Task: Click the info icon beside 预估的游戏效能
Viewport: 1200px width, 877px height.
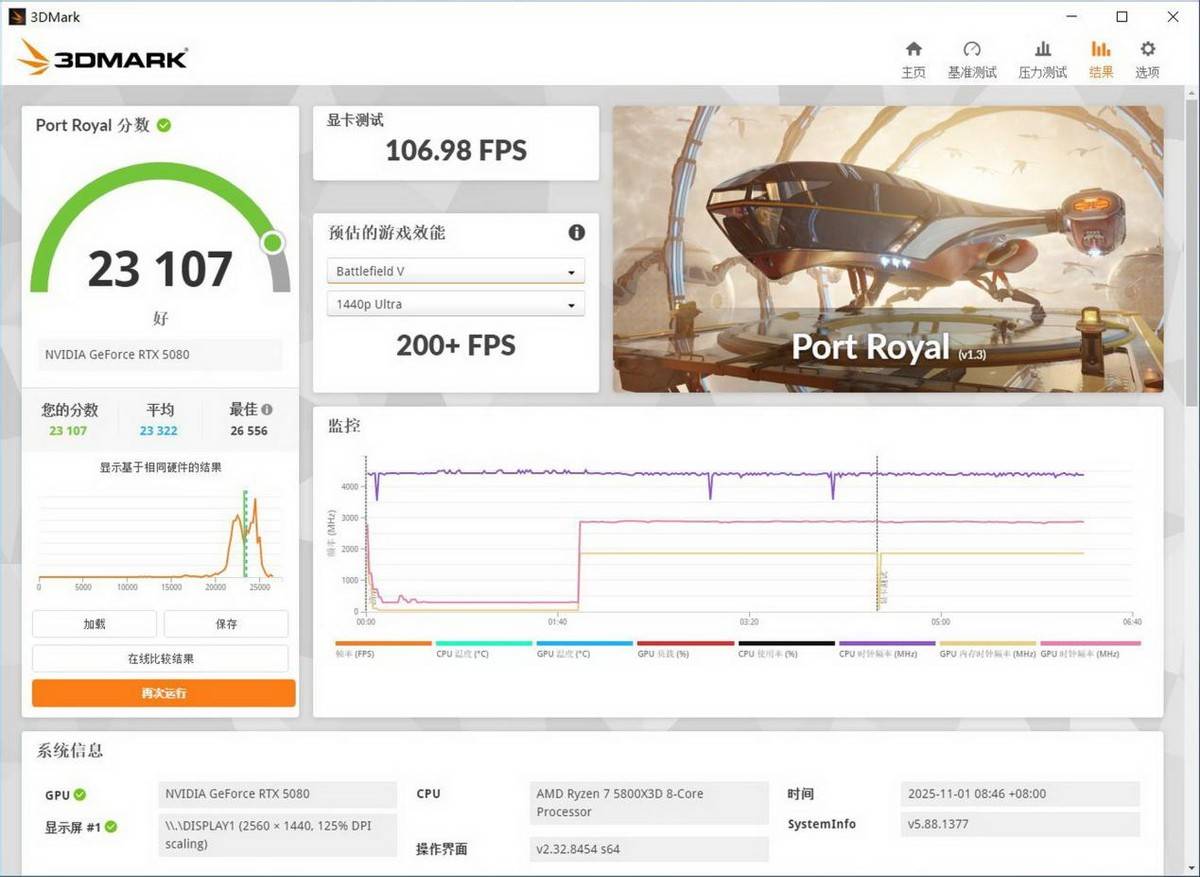Action: pyautogui.click(x=575, y=232)
